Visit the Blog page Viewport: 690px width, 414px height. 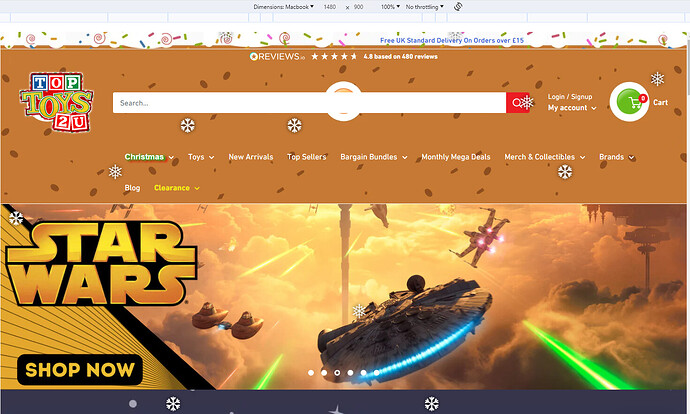132,188
